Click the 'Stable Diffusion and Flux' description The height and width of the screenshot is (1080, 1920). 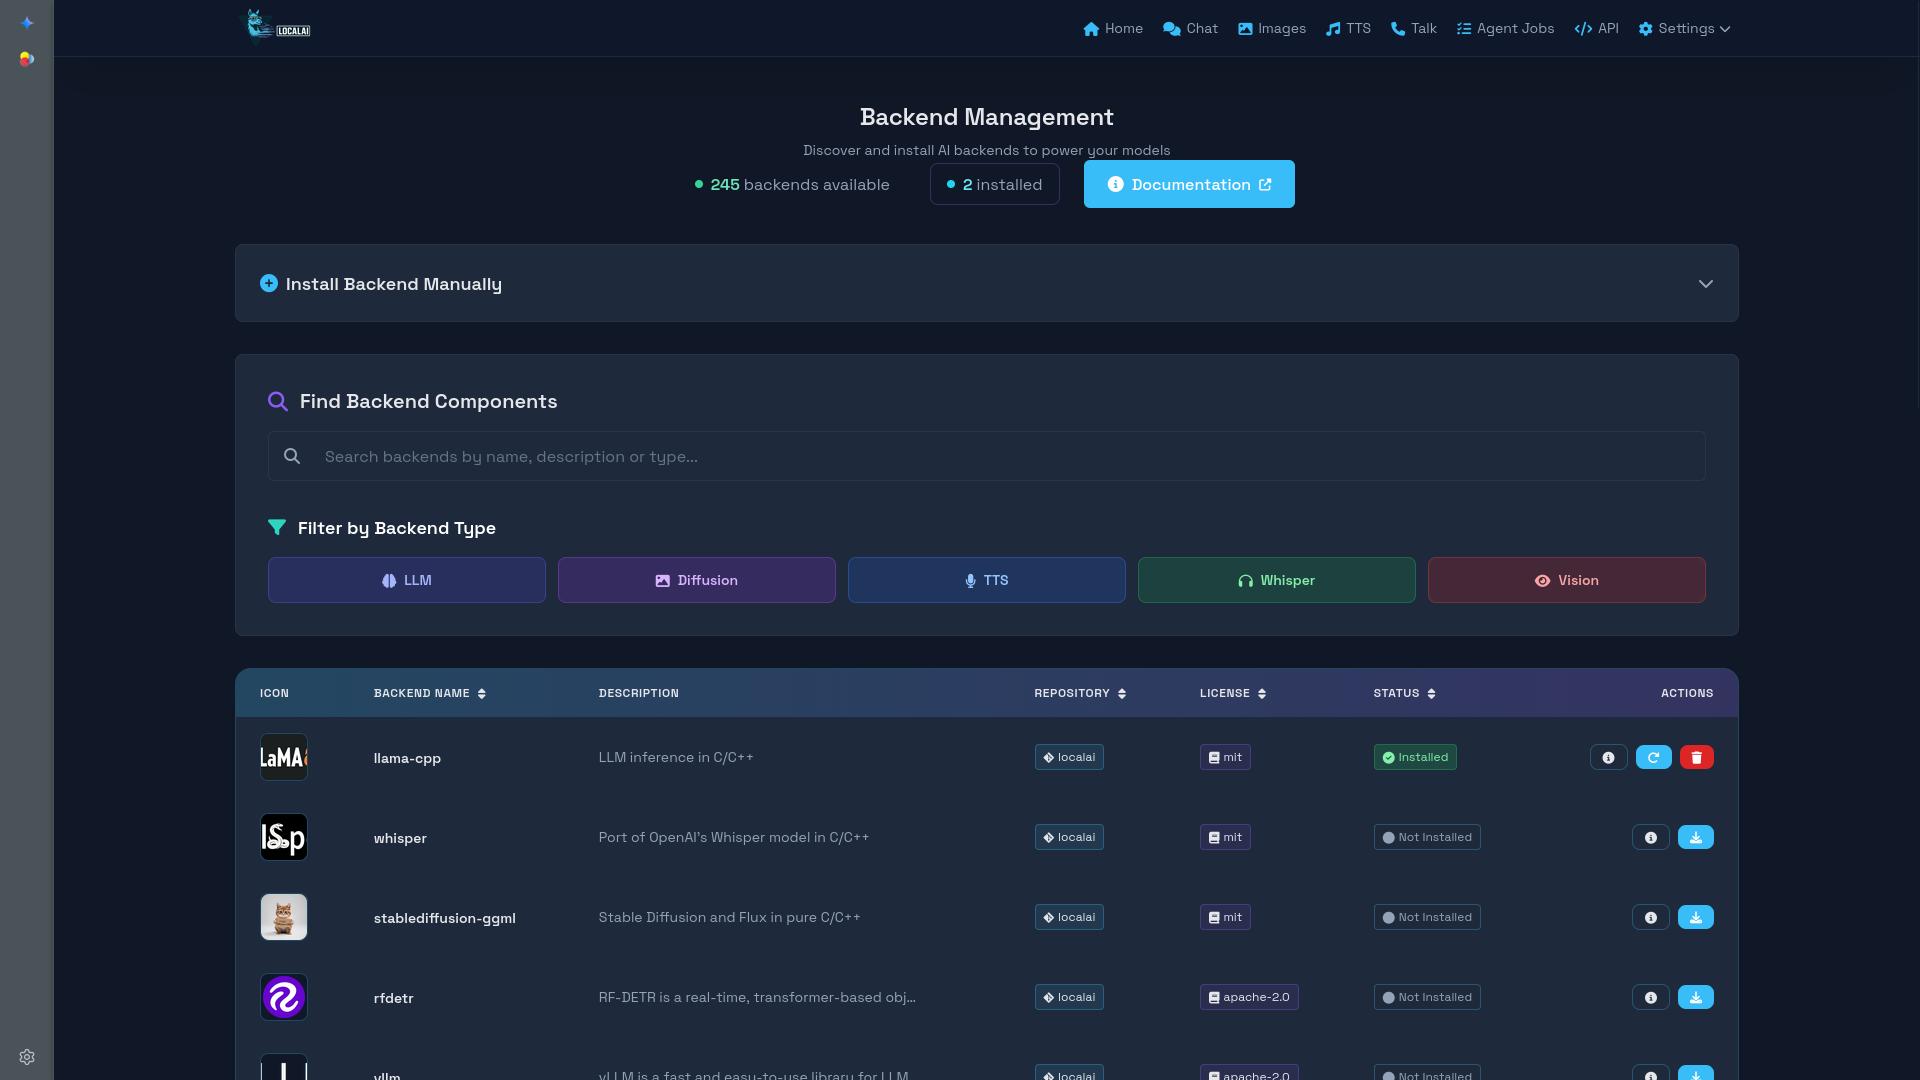click(729, 917)
